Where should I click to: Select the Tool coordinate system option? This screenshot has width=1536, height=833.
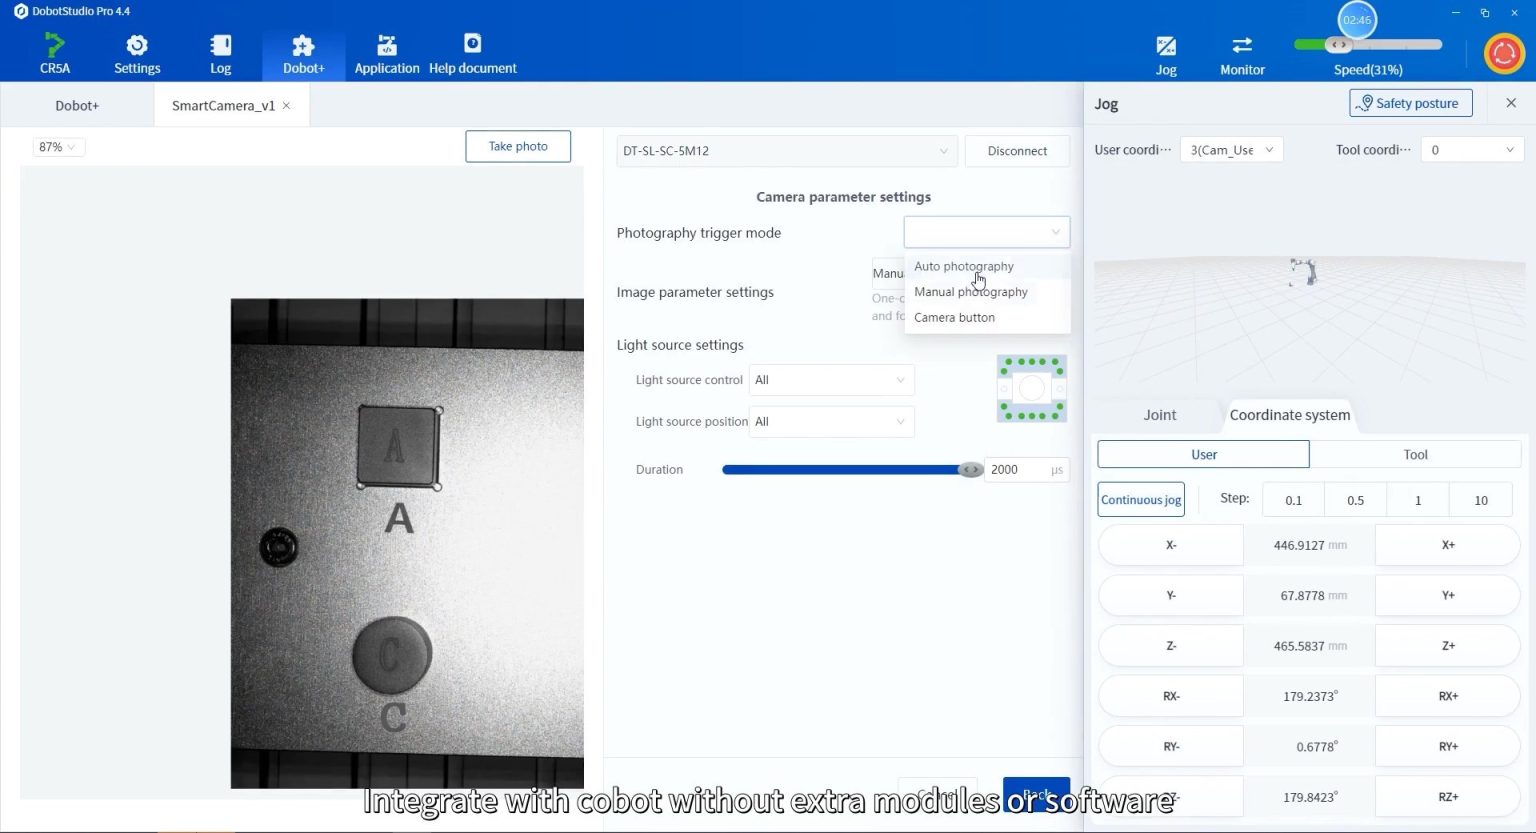click(x=1415, y=455)
